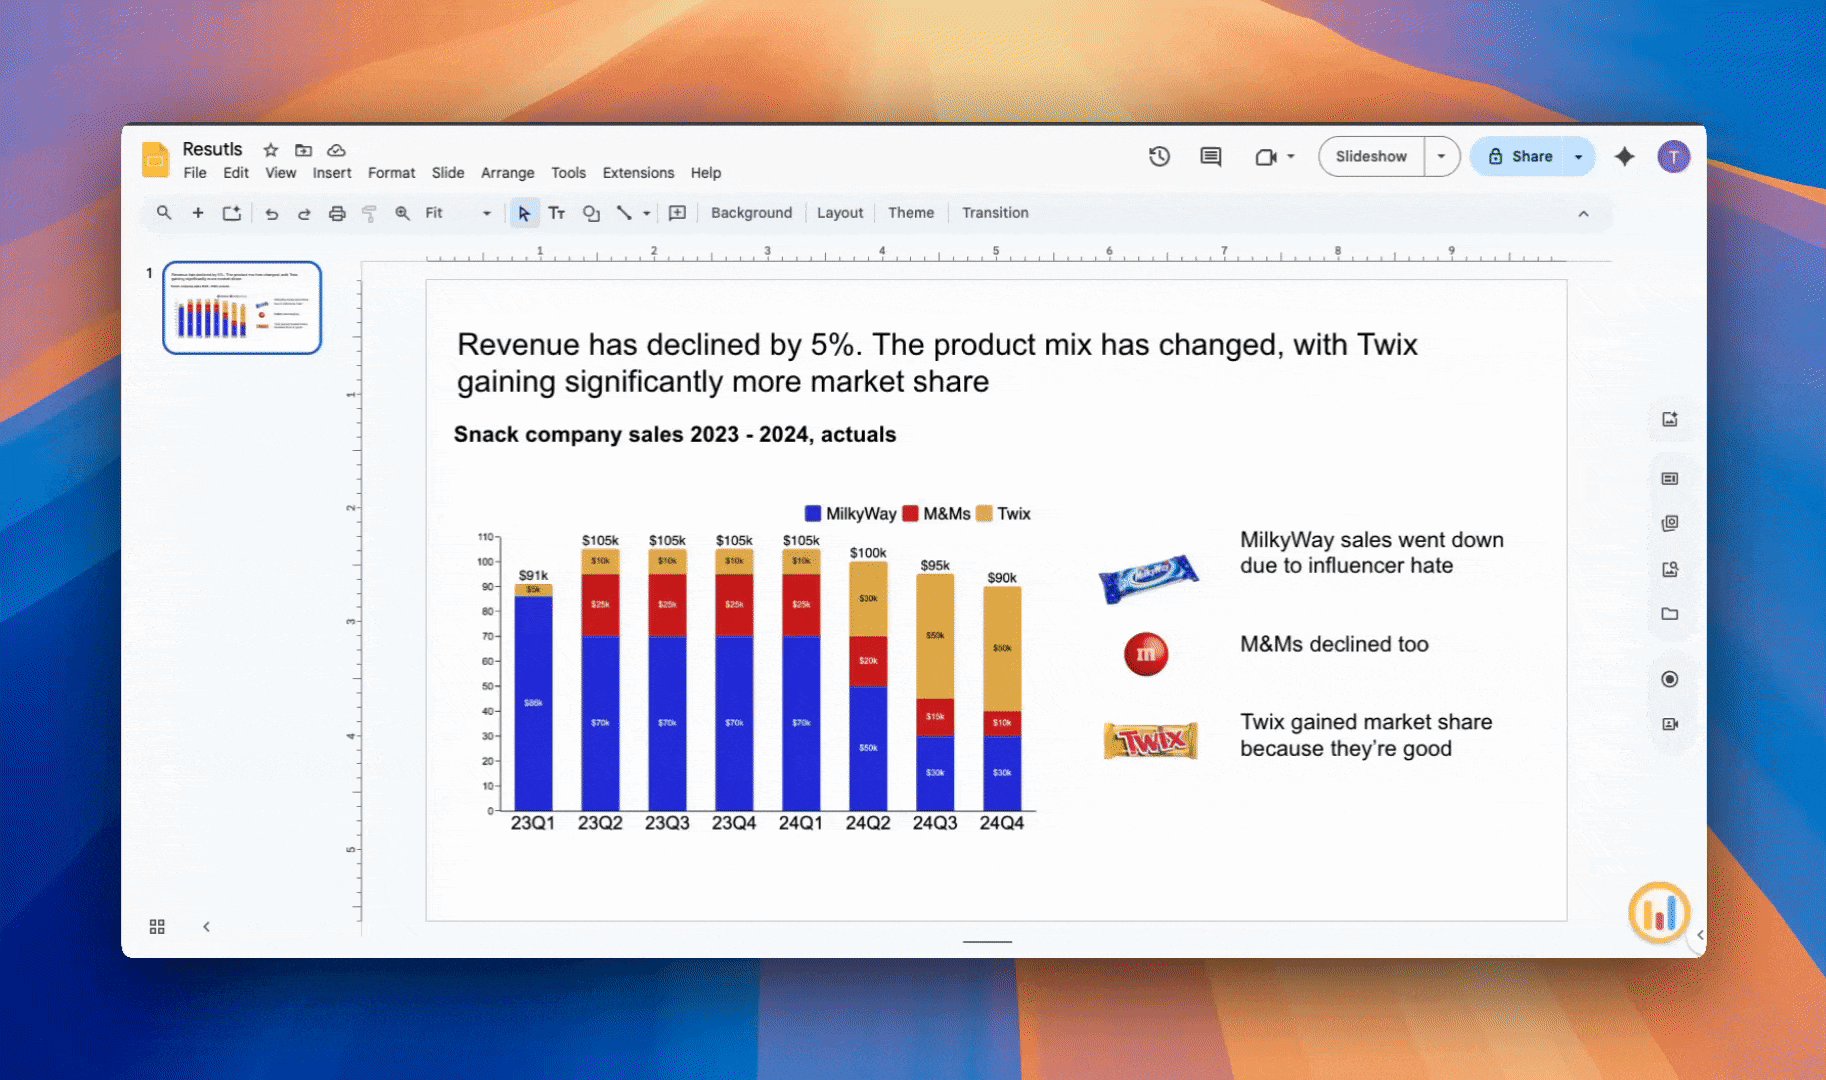
Task: Expand Share options dropdown arrow
Action: click(x=1578, y=156)
